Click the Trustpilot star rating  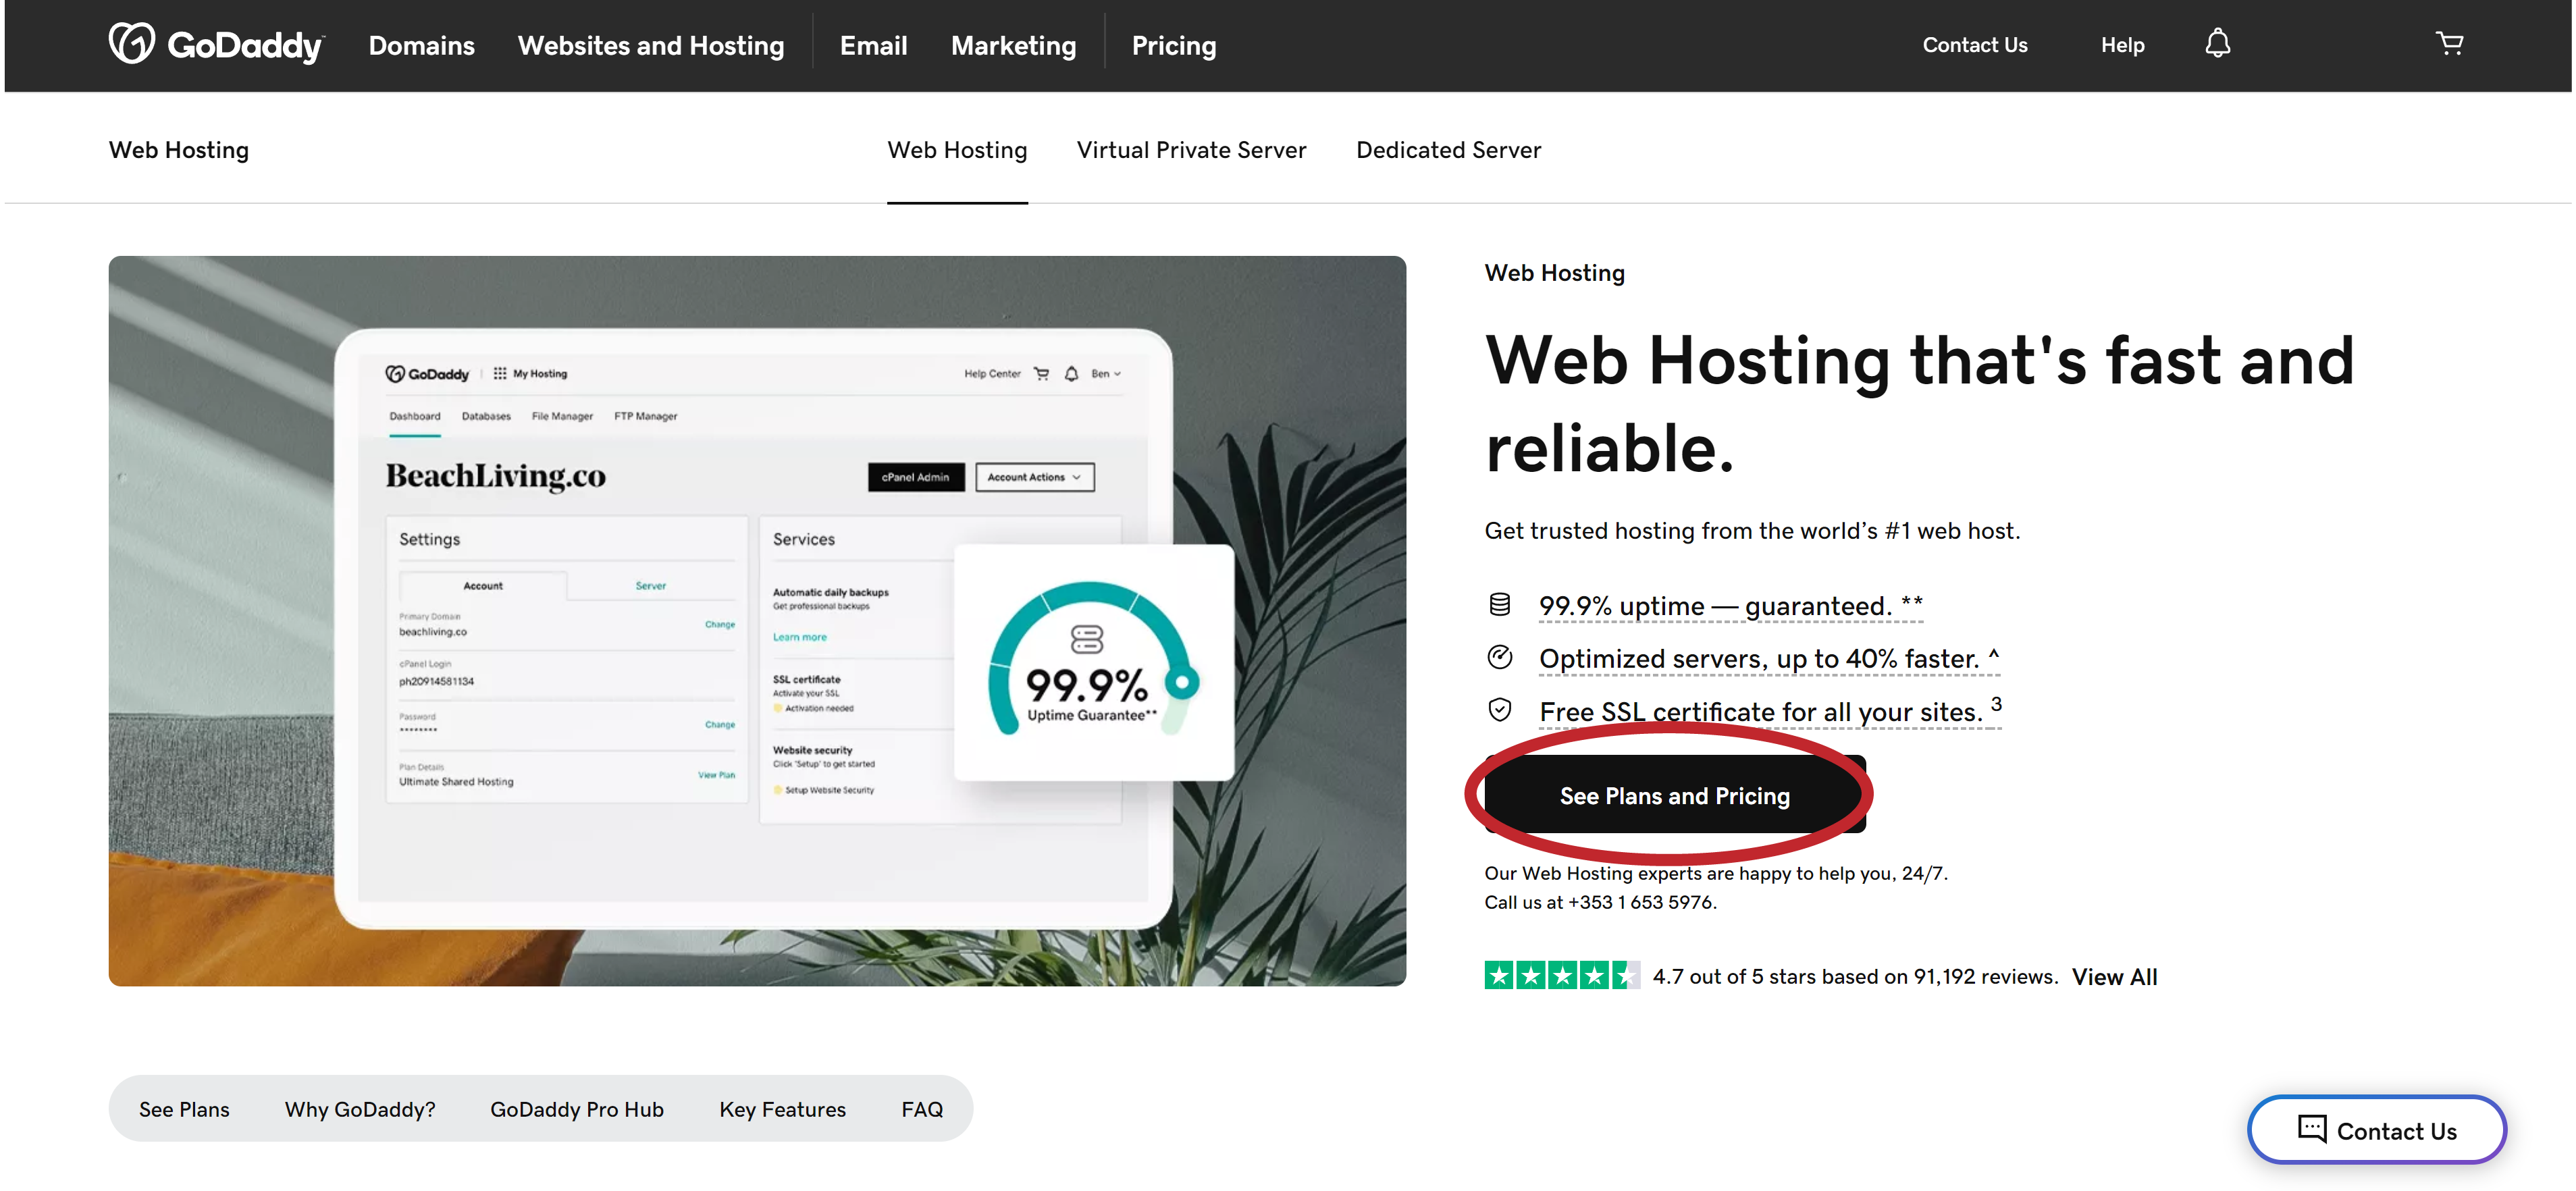click(1562, 975)
